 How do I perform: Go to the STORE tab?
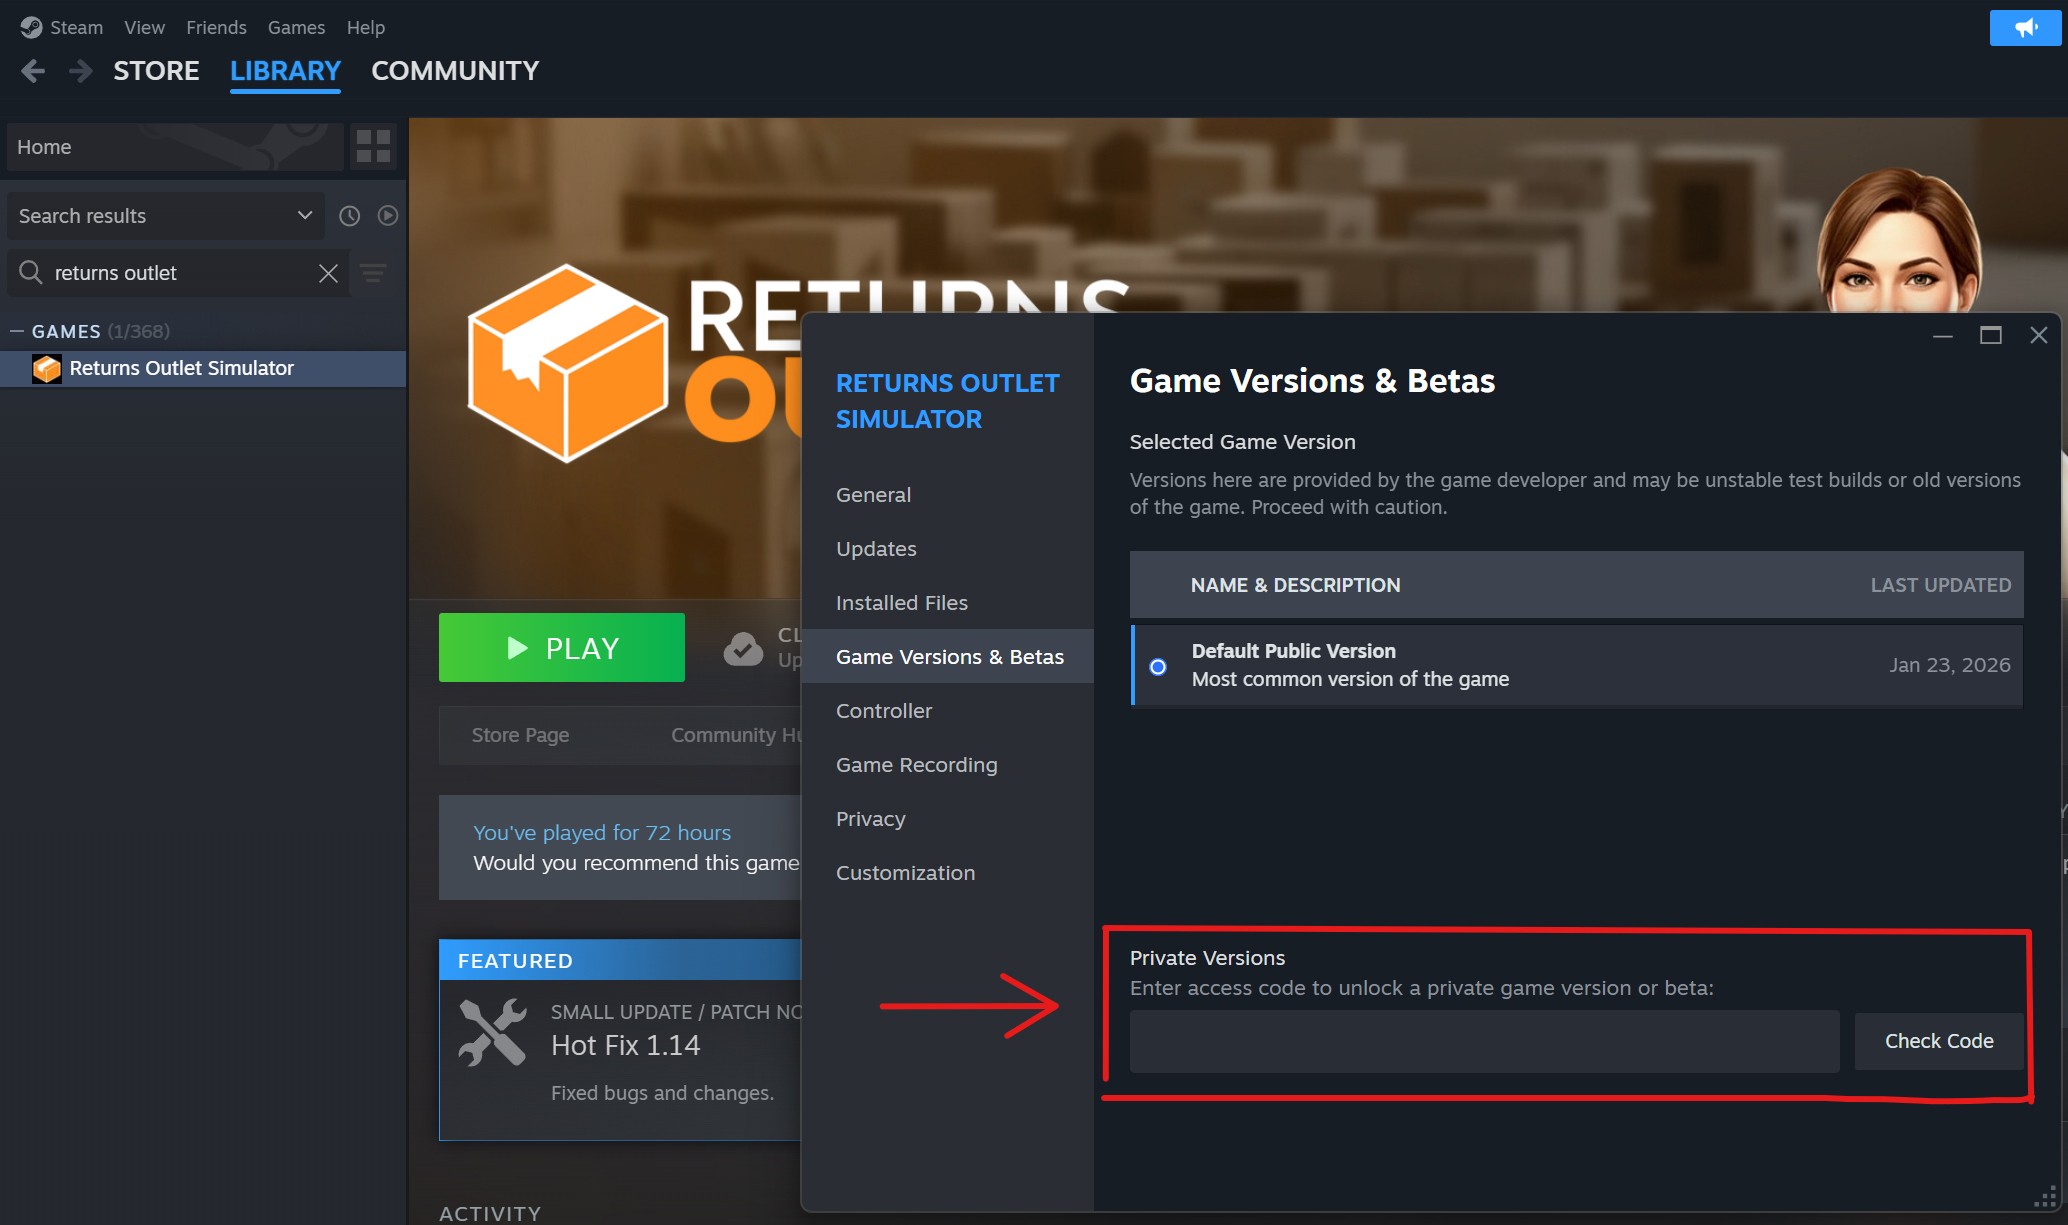pyautogui.click(x=156, y=71)
